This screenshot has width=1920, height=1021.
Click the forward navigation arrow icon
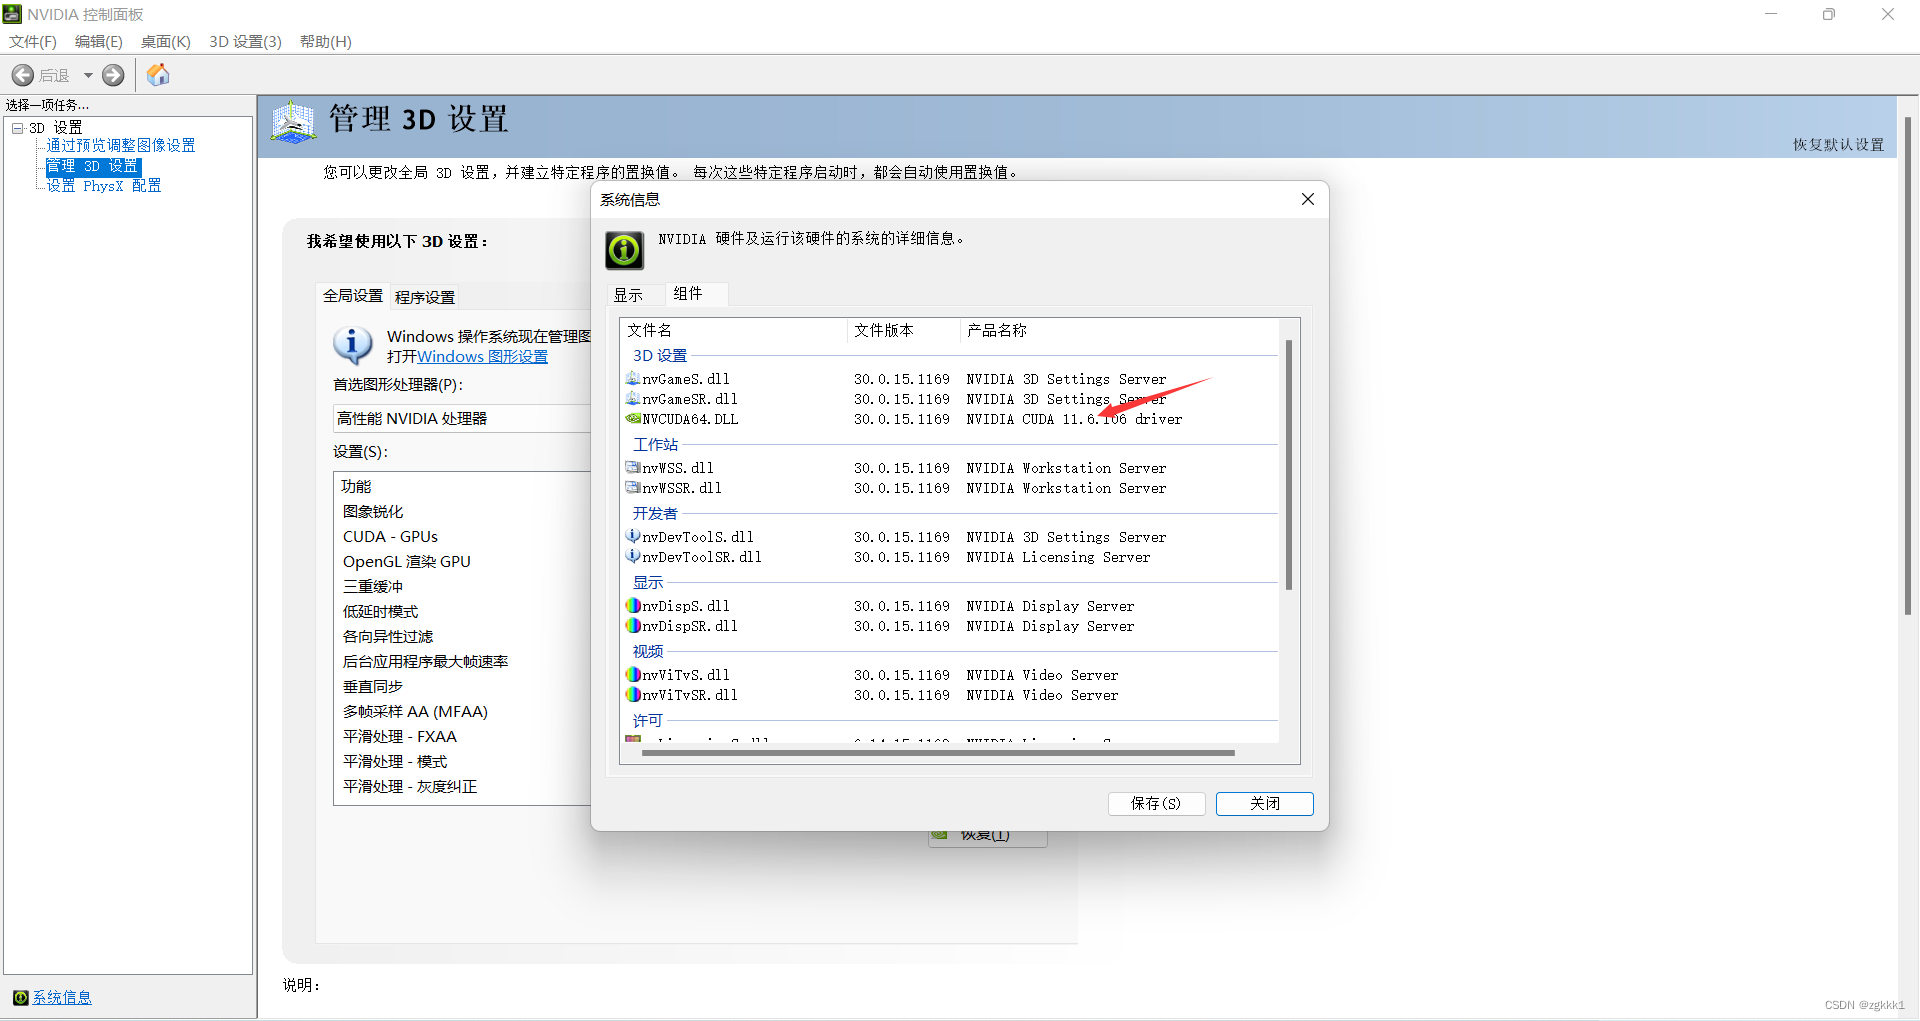pos(113,74)
